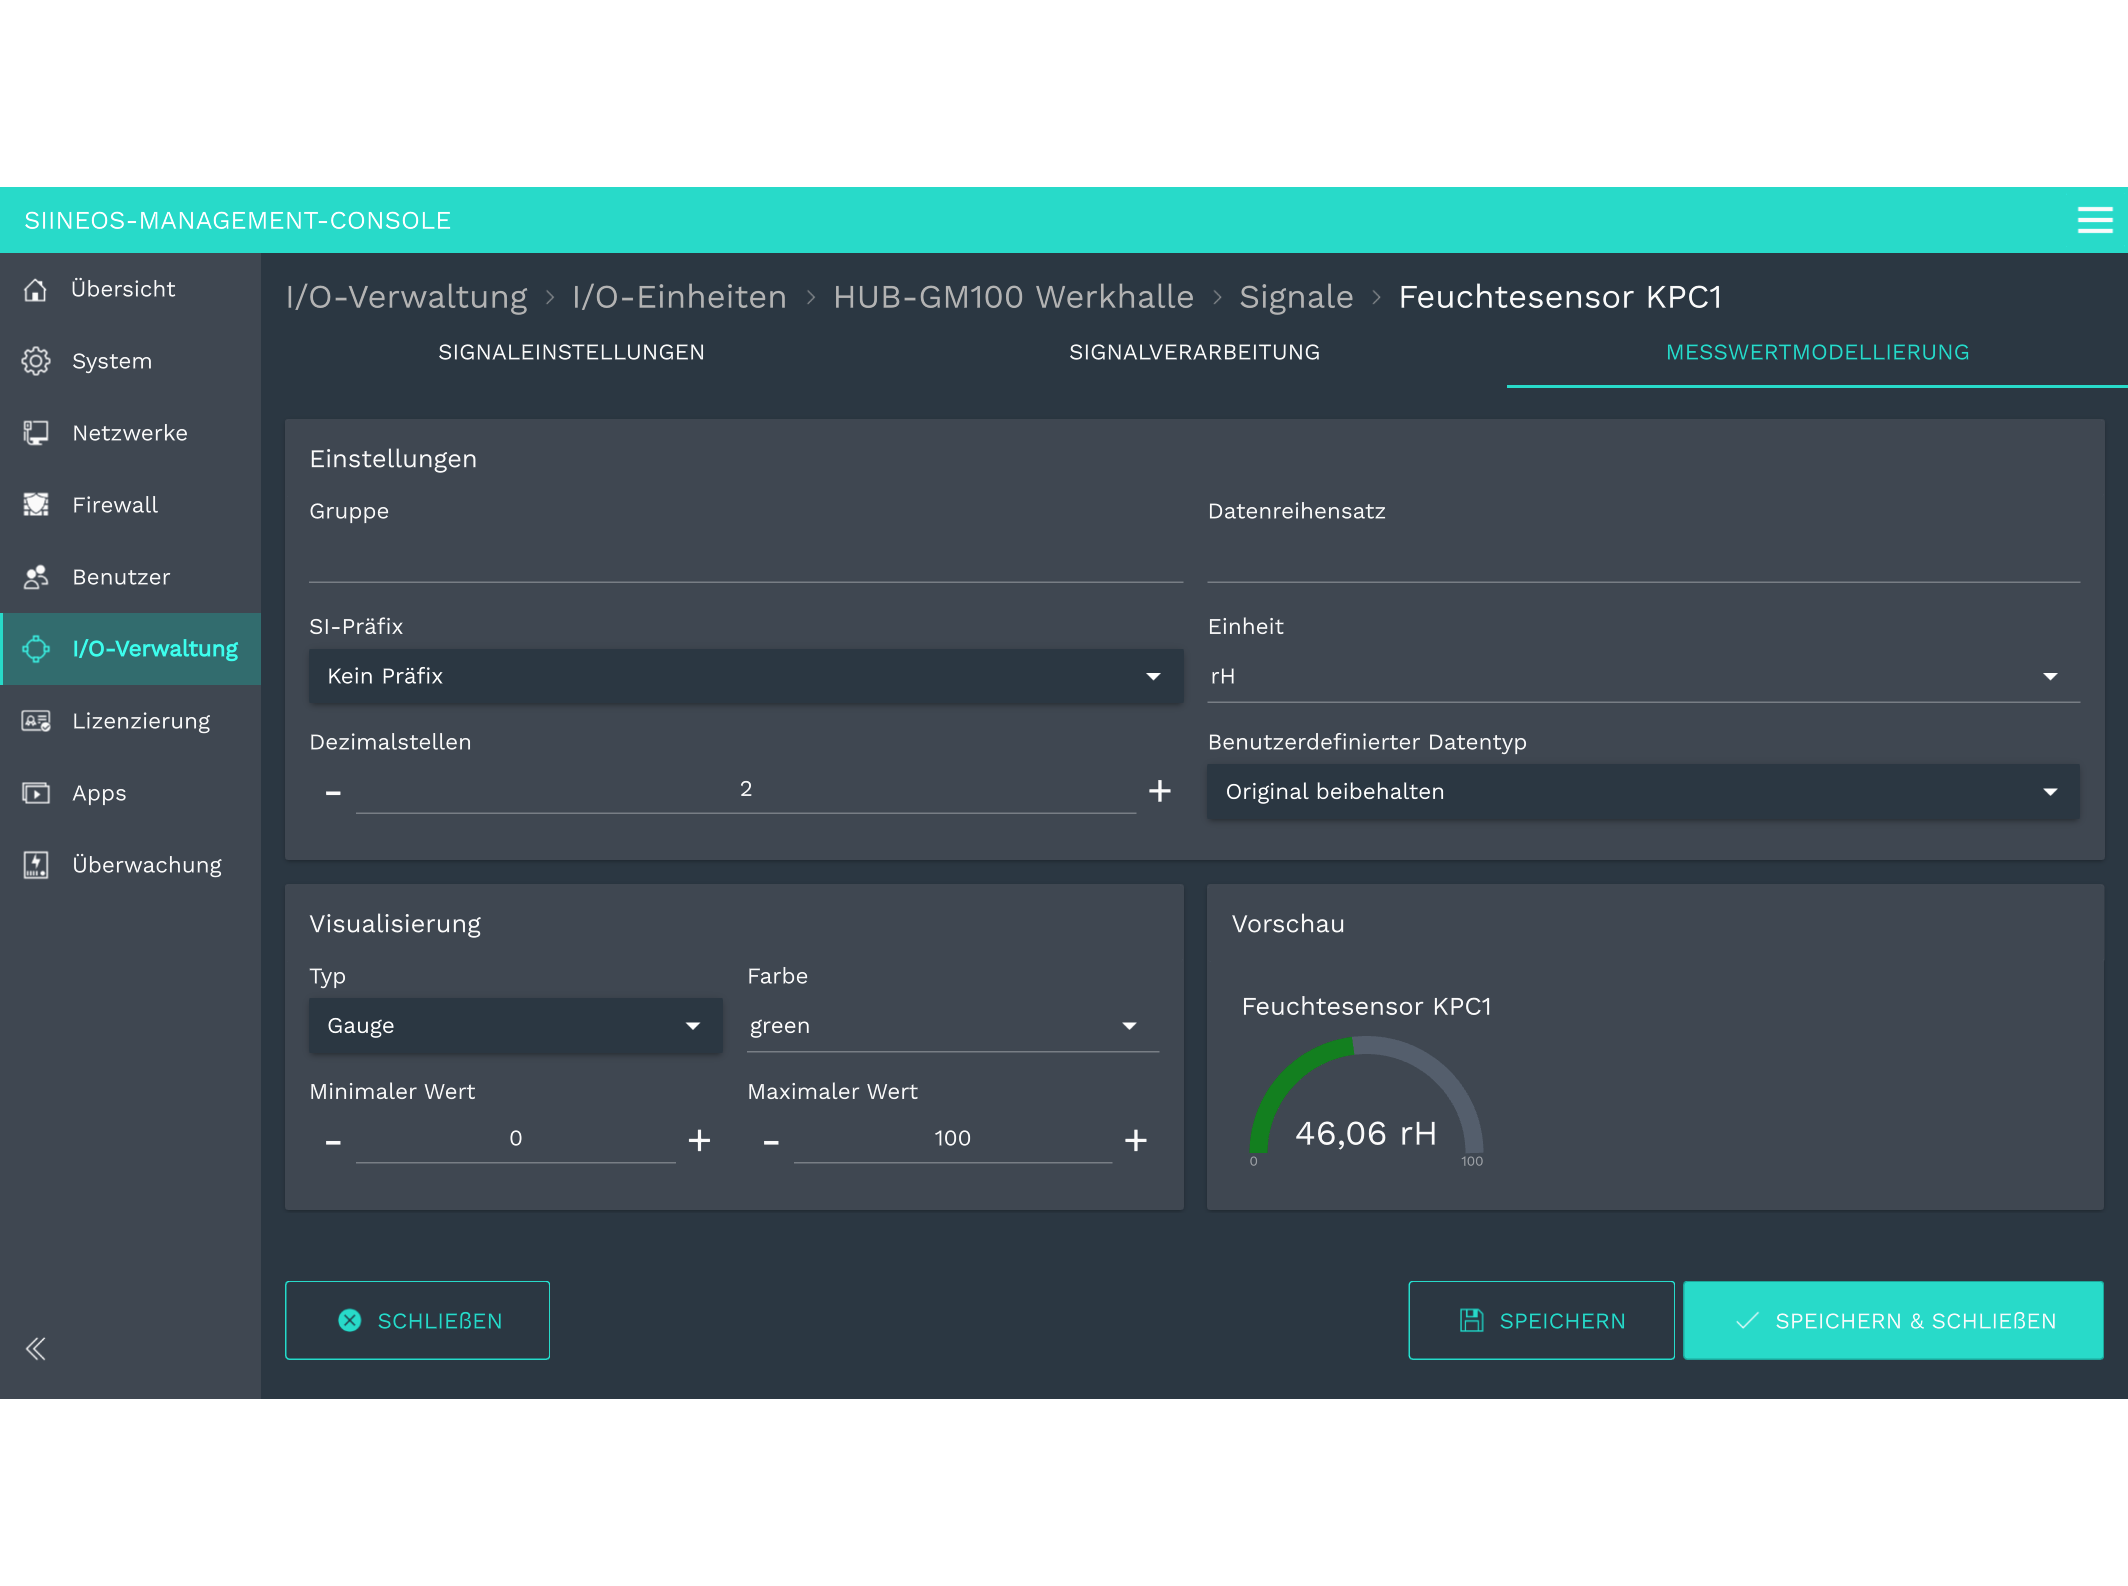This screenshot has height=1586, width=2128.
Task: Open Benutzerdefinierter Datentyp dropdown
Action: (1643, 792)
